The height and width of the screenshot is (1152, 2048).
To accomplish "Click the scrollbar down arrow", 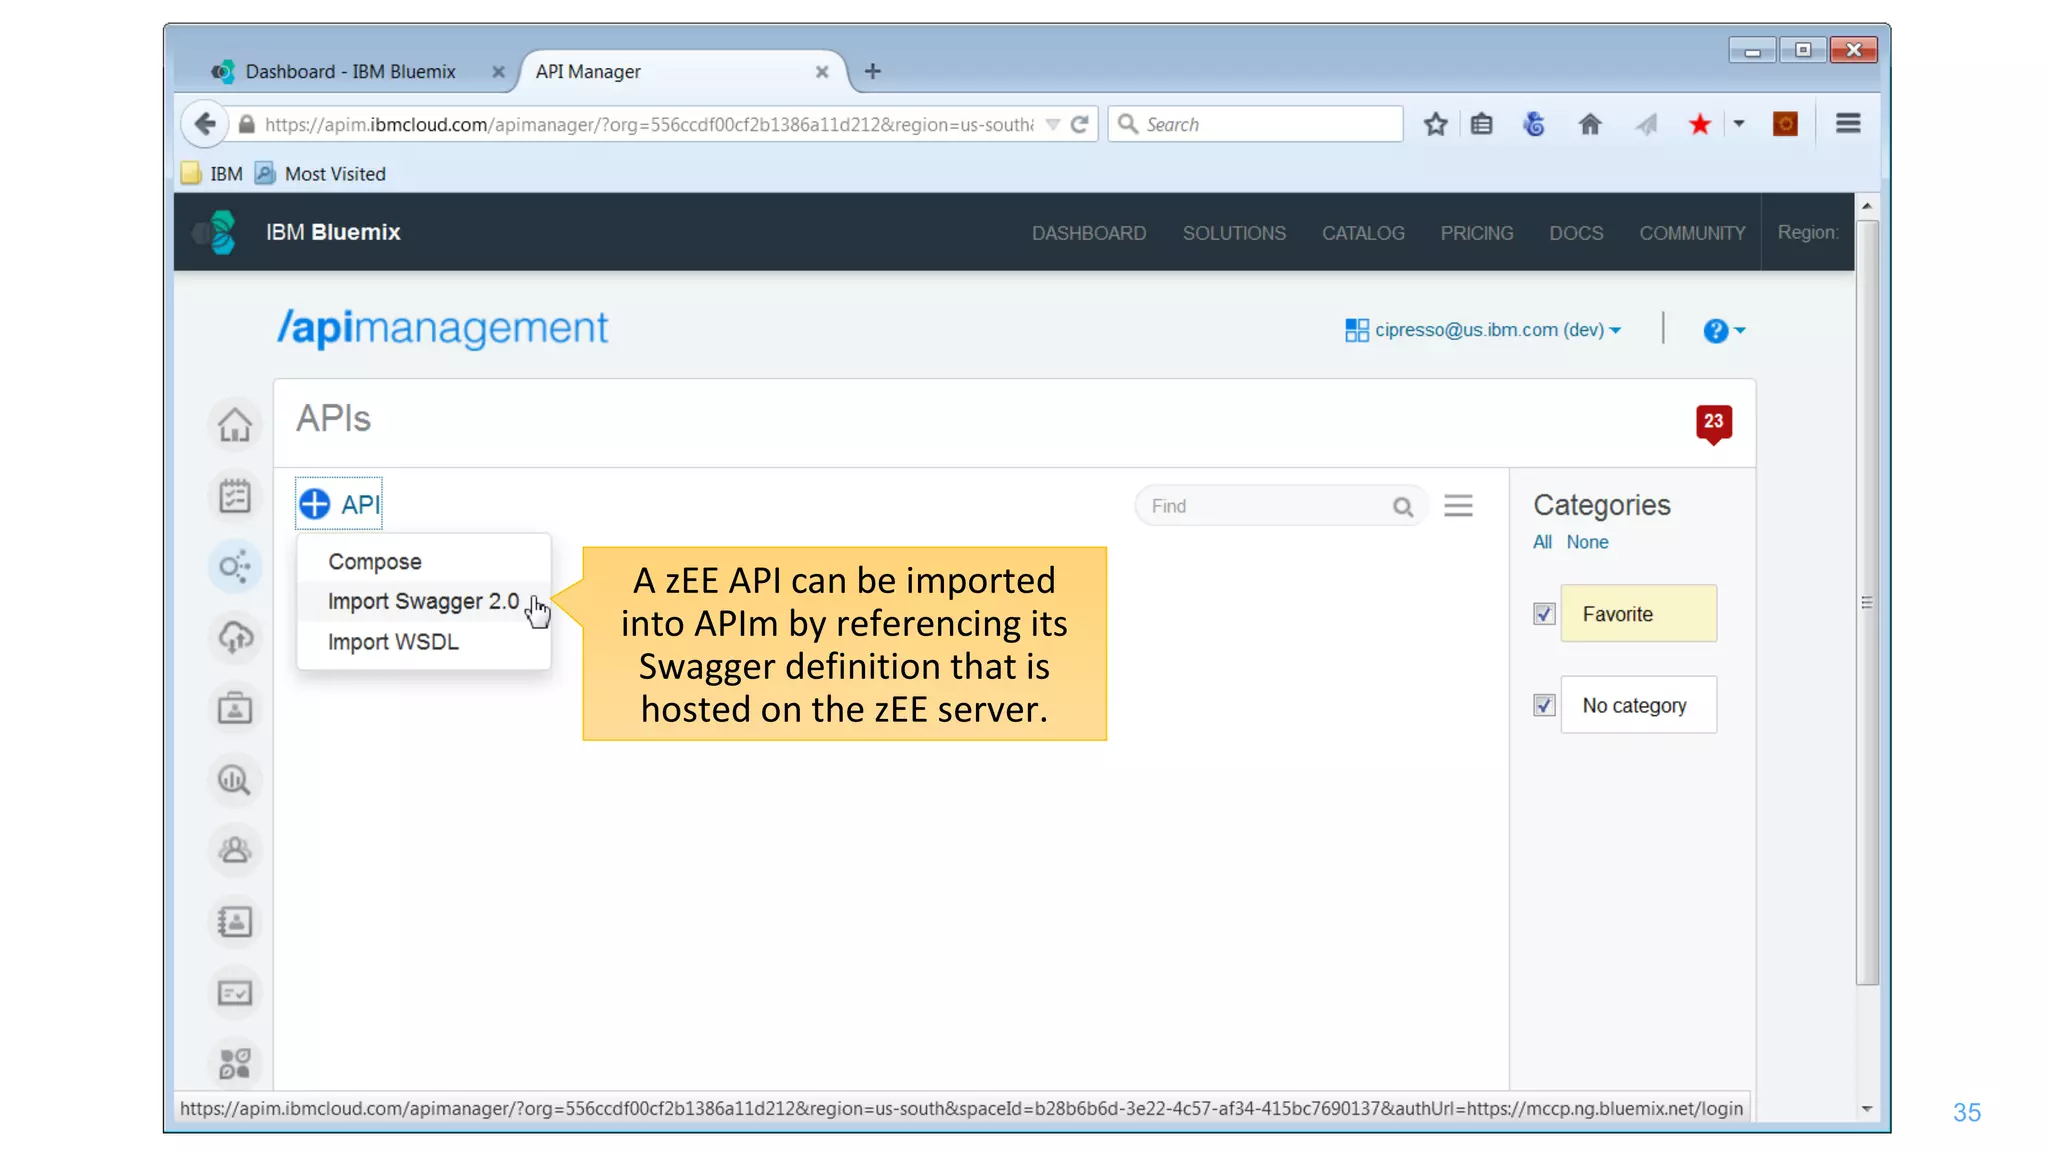I will 1866,1108.
